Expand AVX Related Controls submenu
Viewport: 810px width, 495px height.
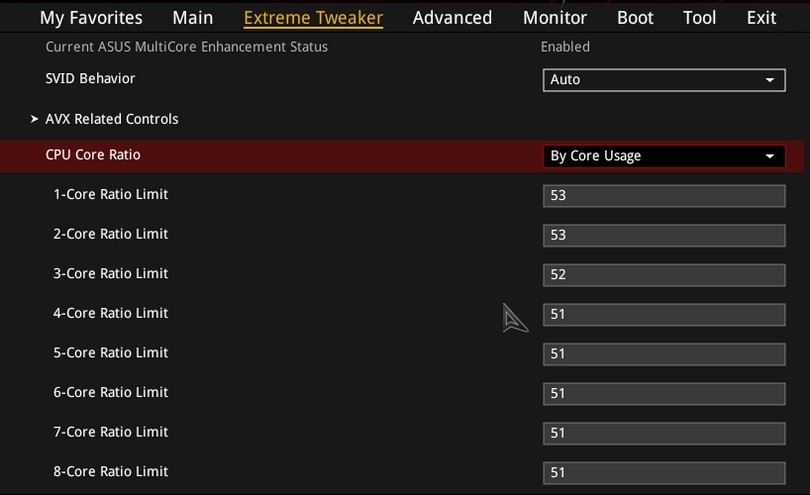[112, 119]
